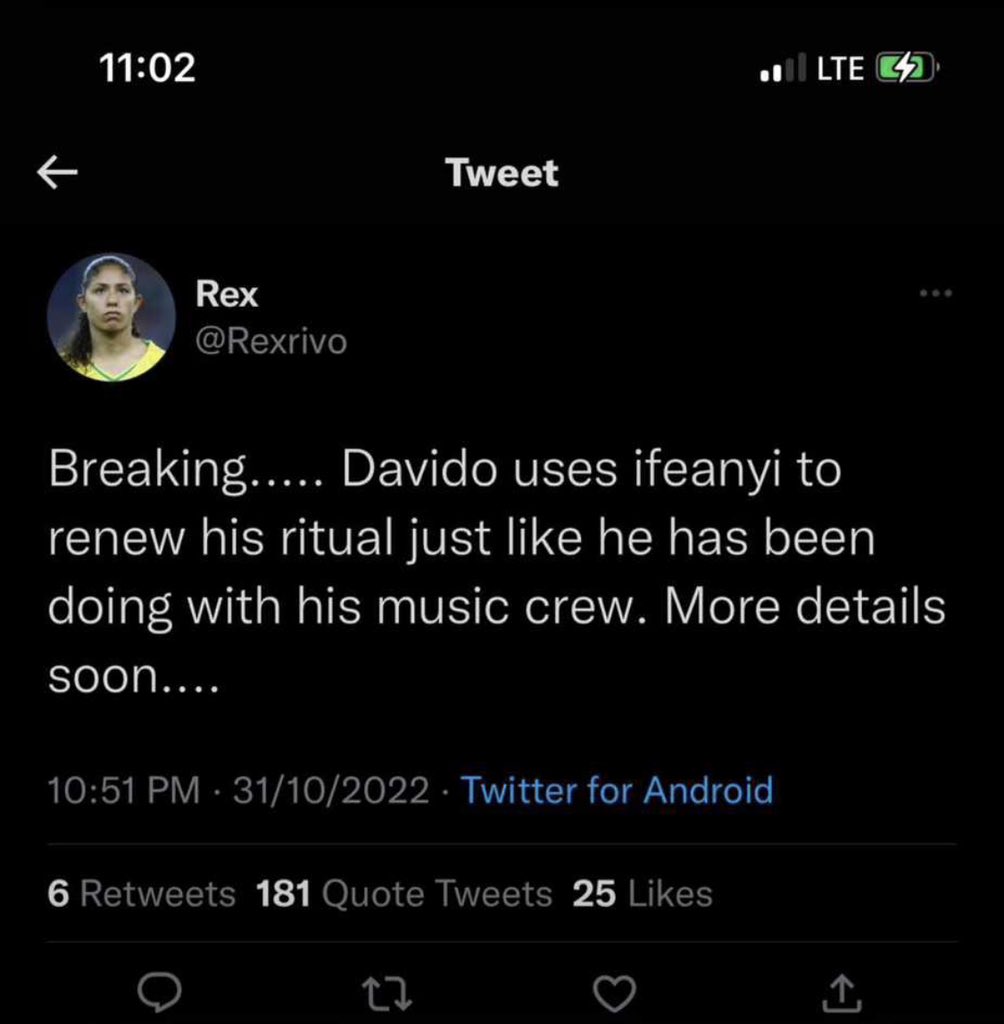Tap the share upload icon

coord(841,992)
